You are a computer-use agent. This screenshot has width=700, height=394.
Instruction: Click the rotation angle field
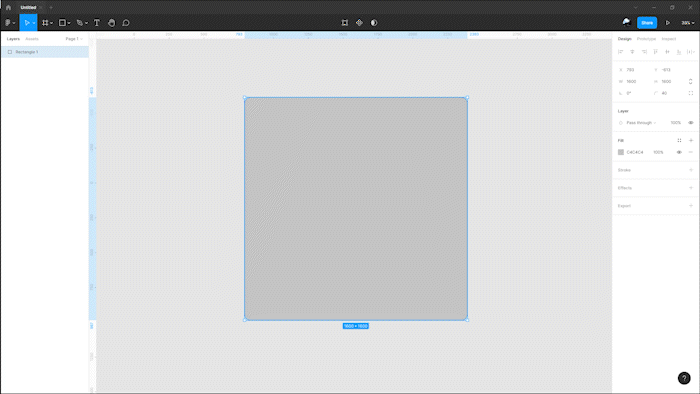point(634,93)
